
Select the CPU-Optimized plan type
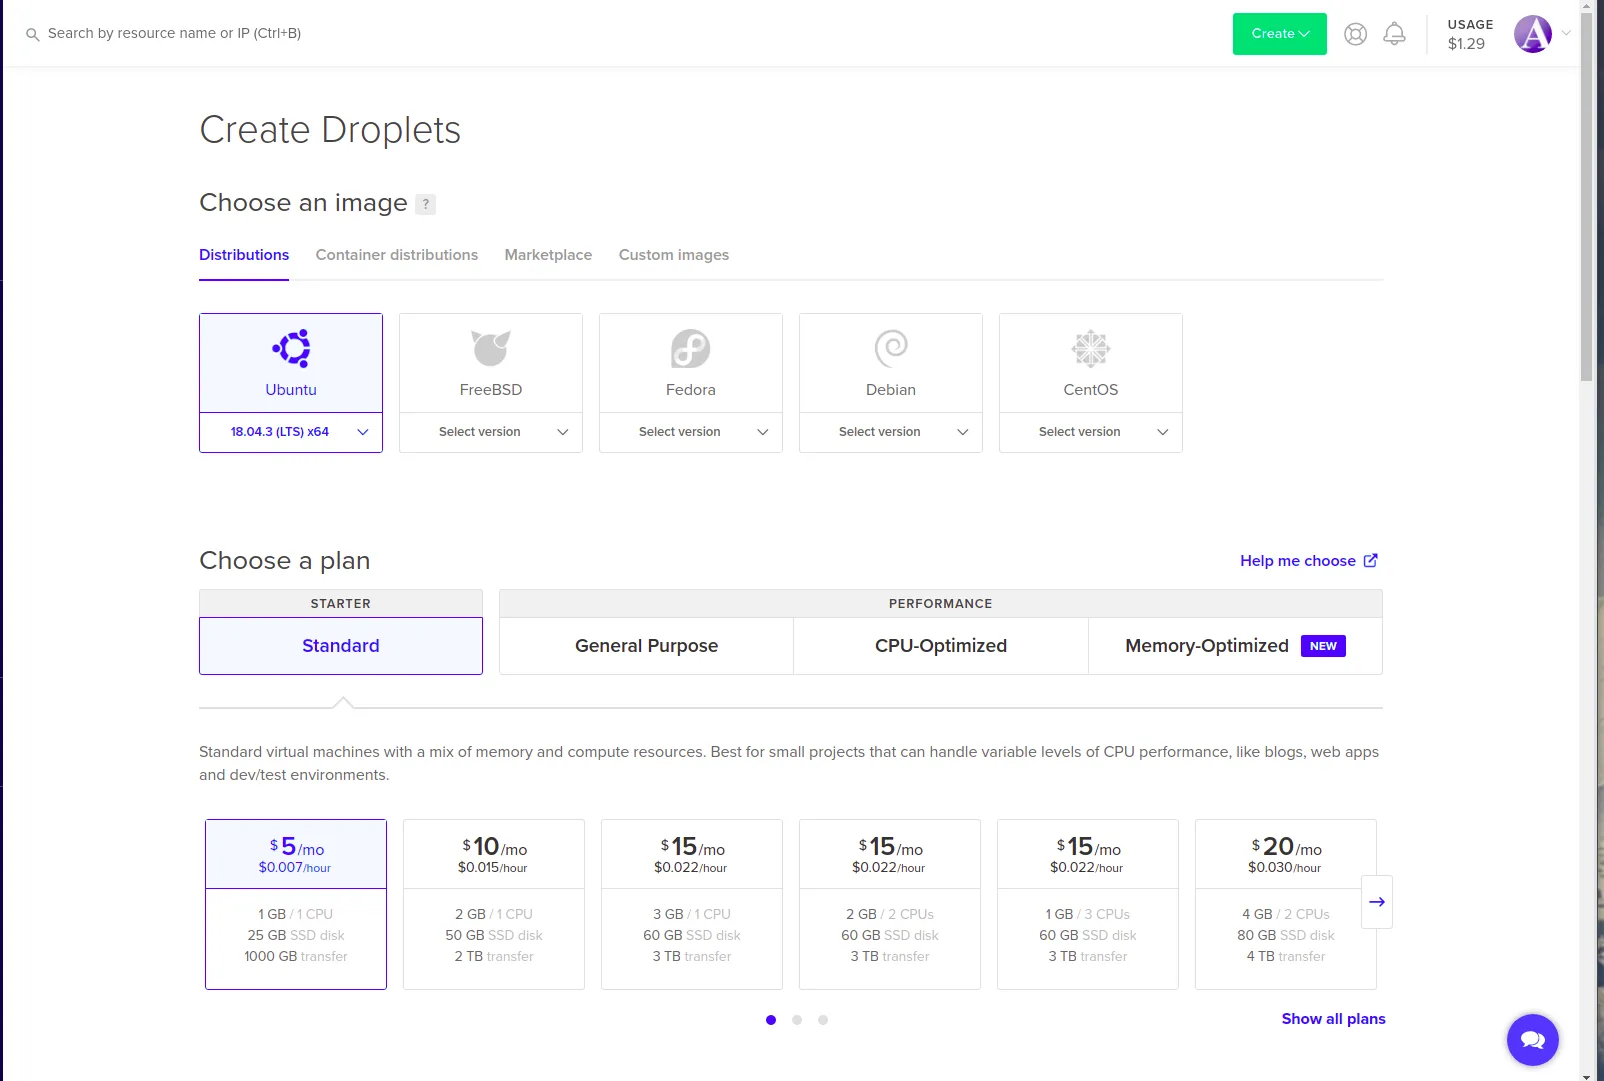pos(941,646)
